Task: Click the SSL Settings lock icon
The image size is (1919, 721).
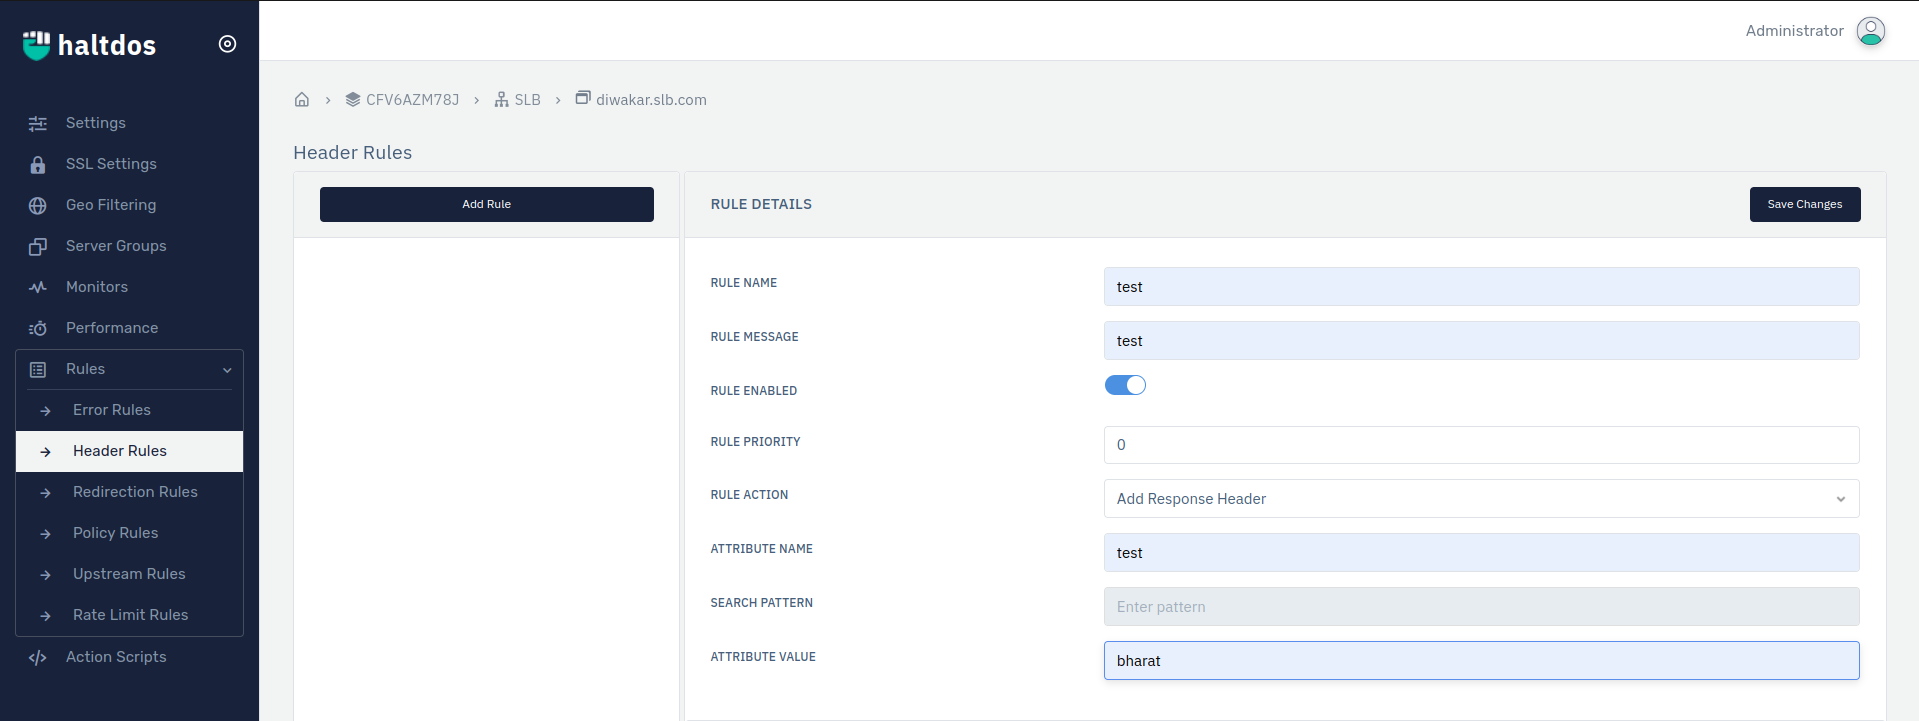Action: [x=38, y=165]
